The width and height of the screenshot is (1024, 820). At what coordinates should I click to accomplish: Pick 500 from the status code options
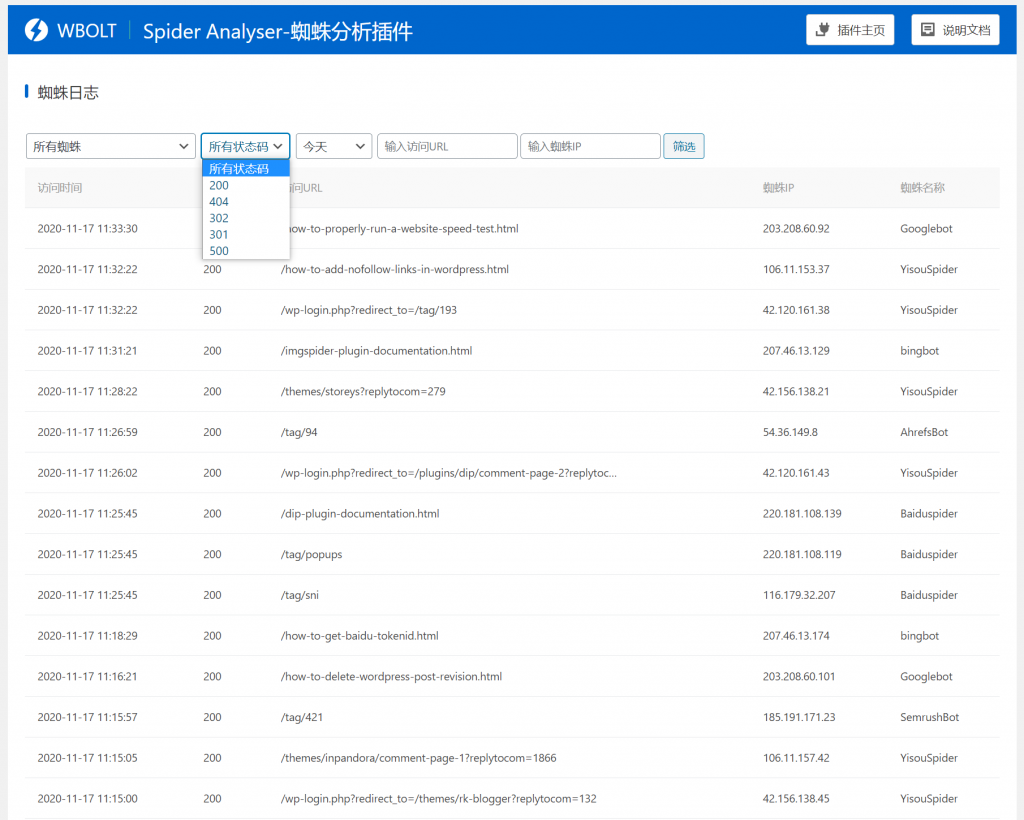[x=219, y=251]
